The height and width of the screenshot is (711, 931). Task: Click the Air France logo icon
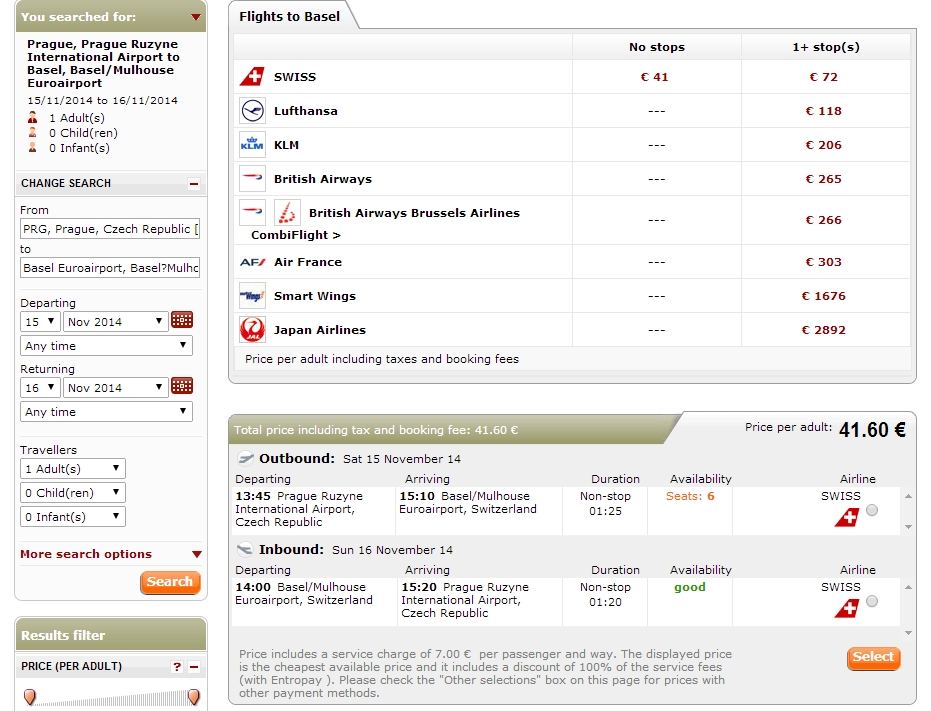pos(252,262)
